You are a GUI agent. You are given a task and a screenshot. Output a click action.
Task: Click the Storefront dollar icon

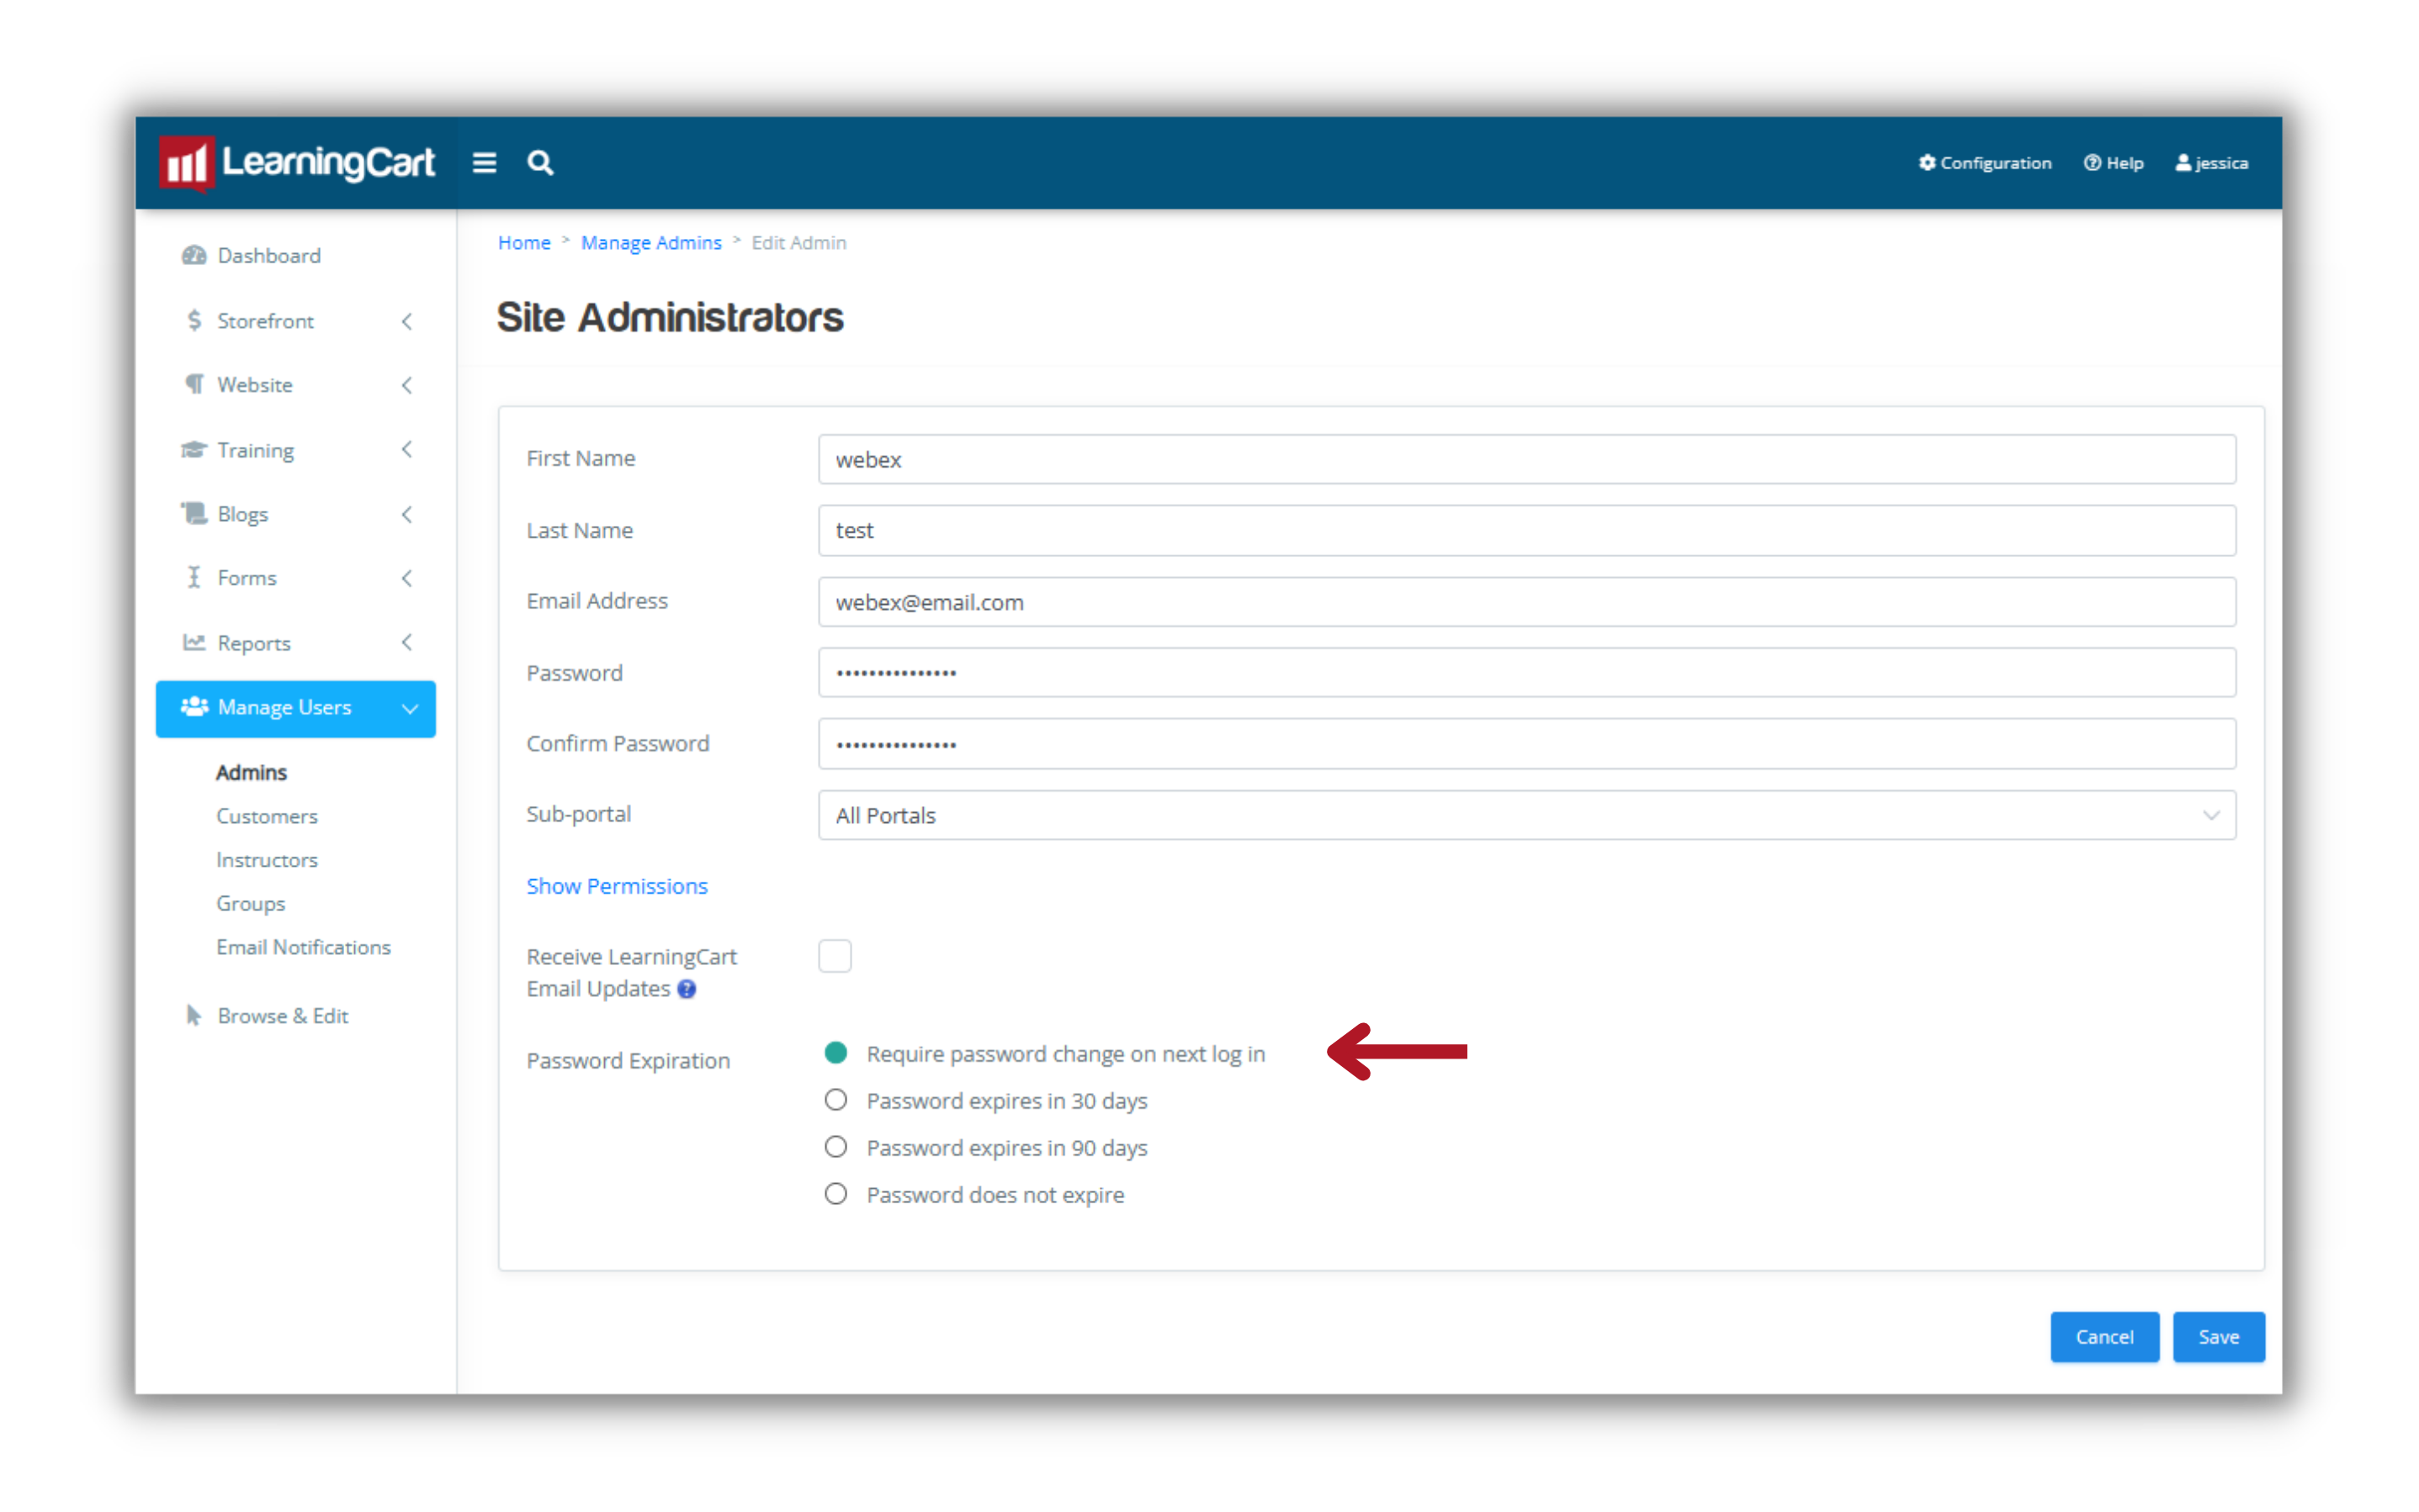[x=194, y=321]
